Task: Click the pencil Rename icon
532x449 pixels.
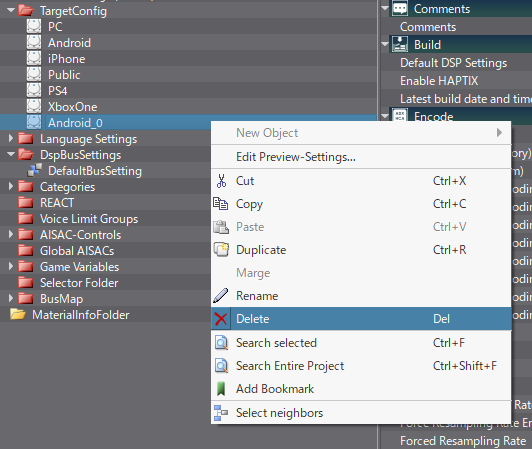Action: [221, 296]
